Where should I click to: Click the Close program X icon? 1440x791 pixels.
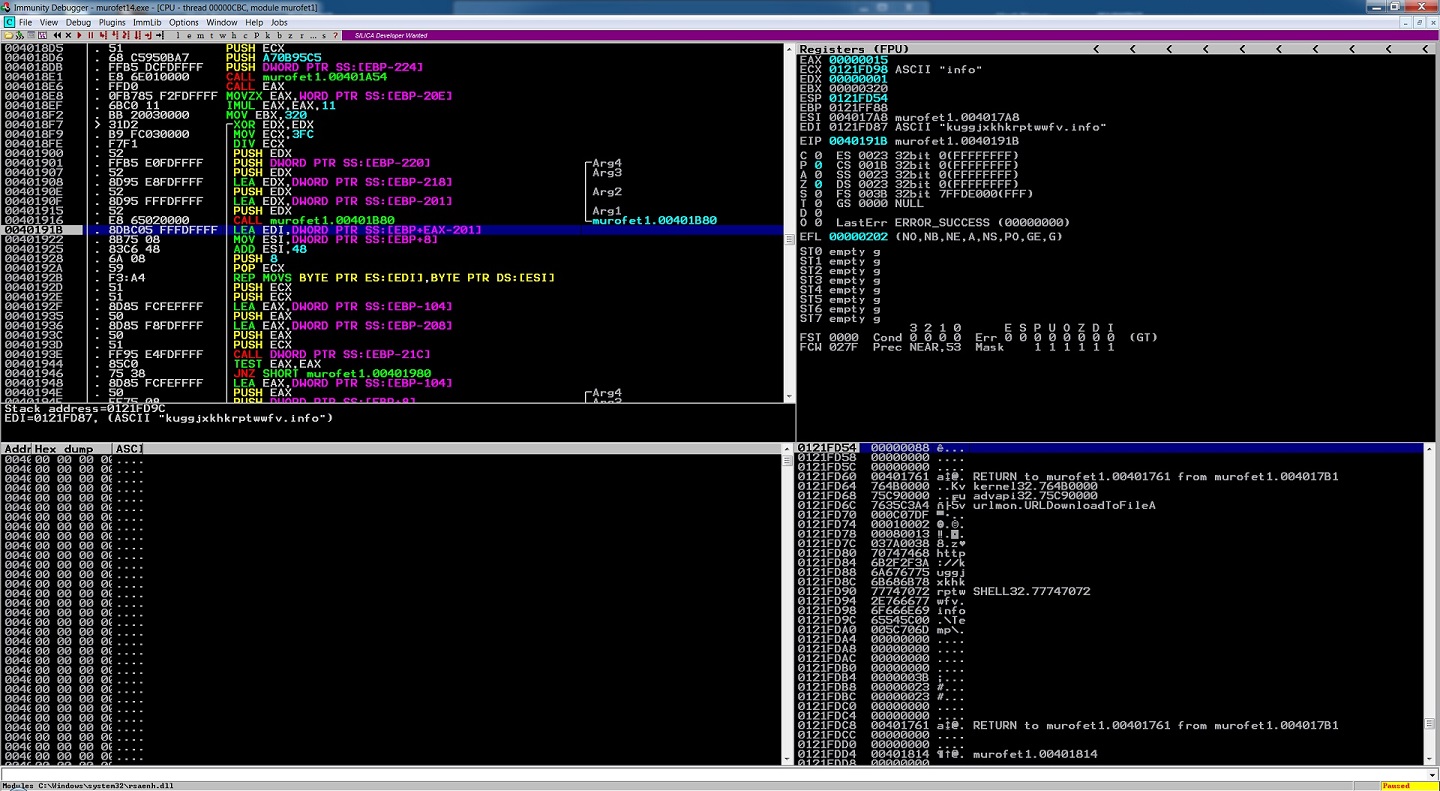[68, 35]
